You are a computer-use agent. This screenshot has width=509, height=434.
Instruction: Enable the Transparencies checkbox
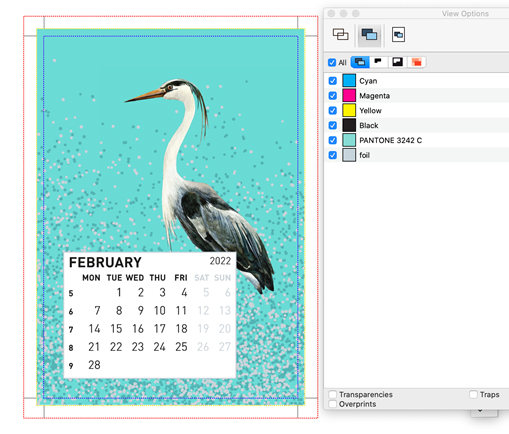(333, 394)
